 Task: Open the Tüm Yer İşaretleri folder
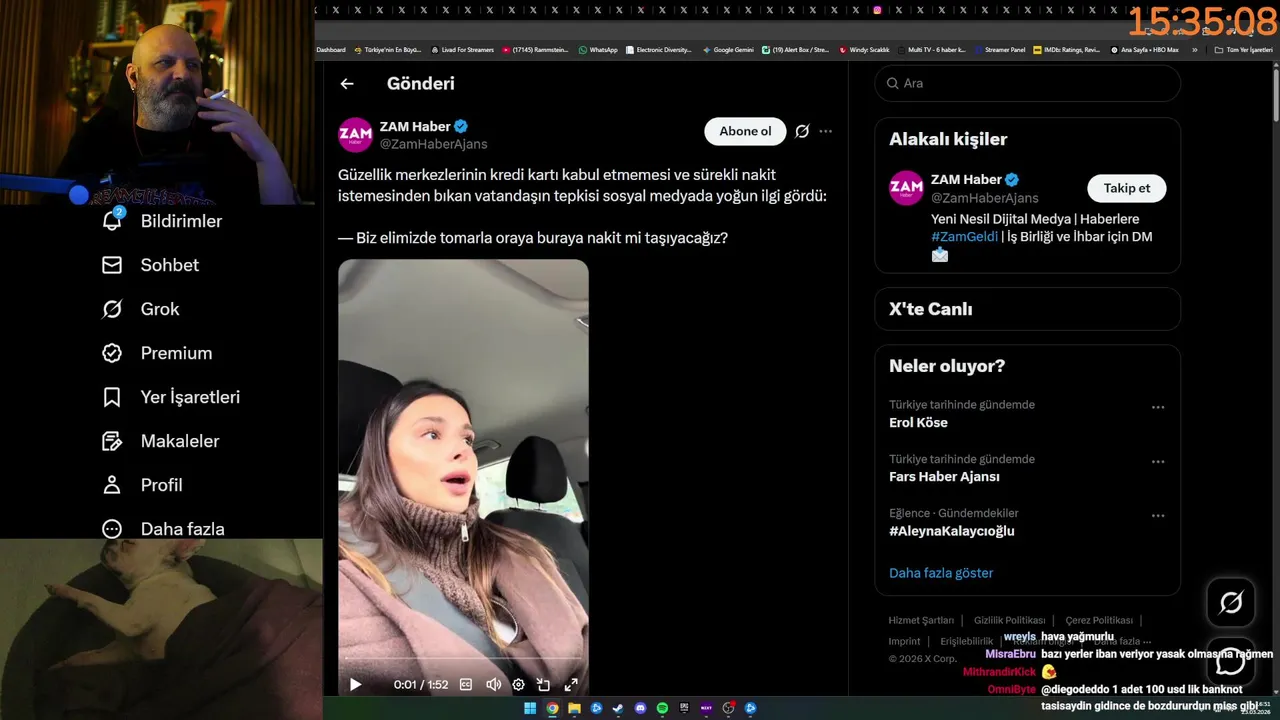pos(1243,50)
